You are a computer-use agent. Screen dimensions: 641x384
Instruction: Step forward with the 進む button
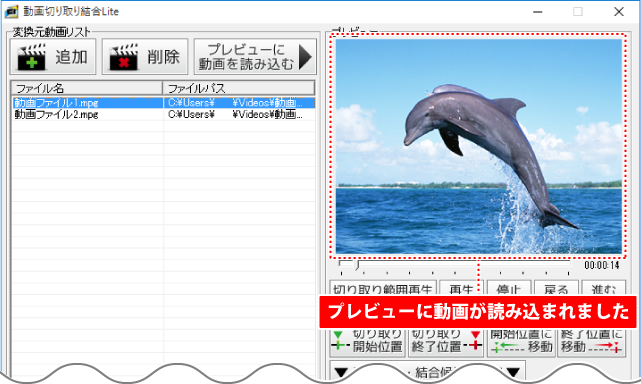(x=603, y=288)
